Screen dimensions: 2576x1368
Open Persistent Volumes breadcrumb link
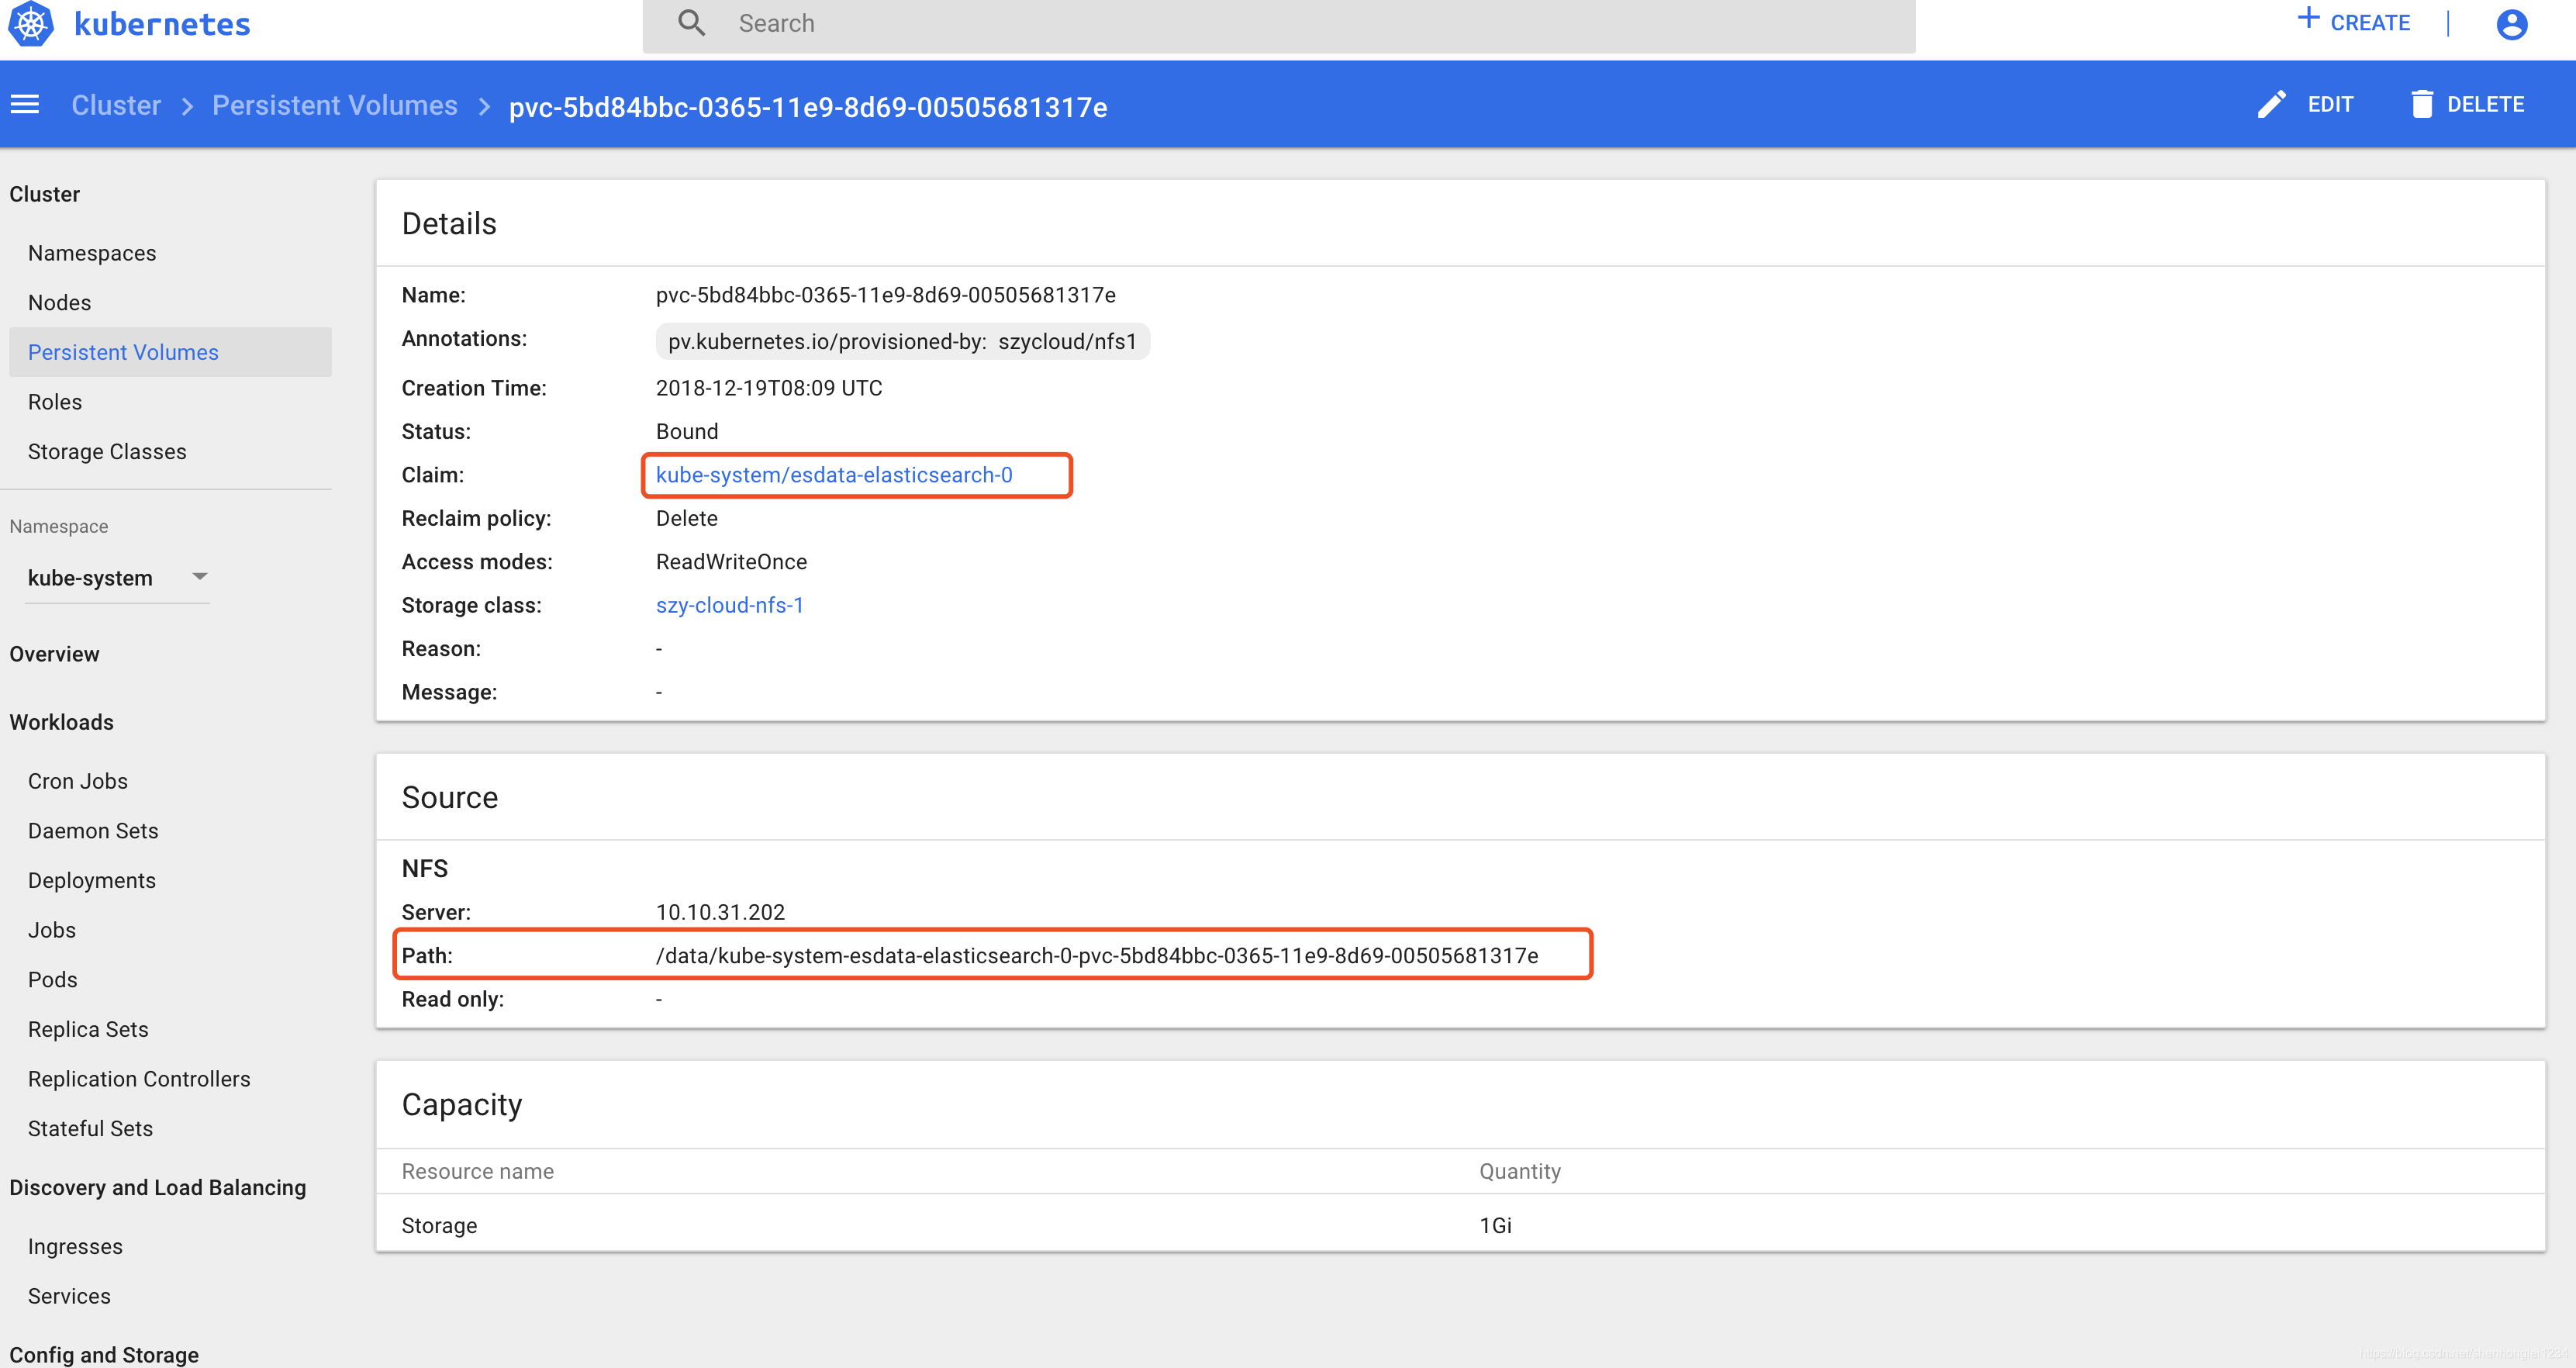tap(336, 105)
